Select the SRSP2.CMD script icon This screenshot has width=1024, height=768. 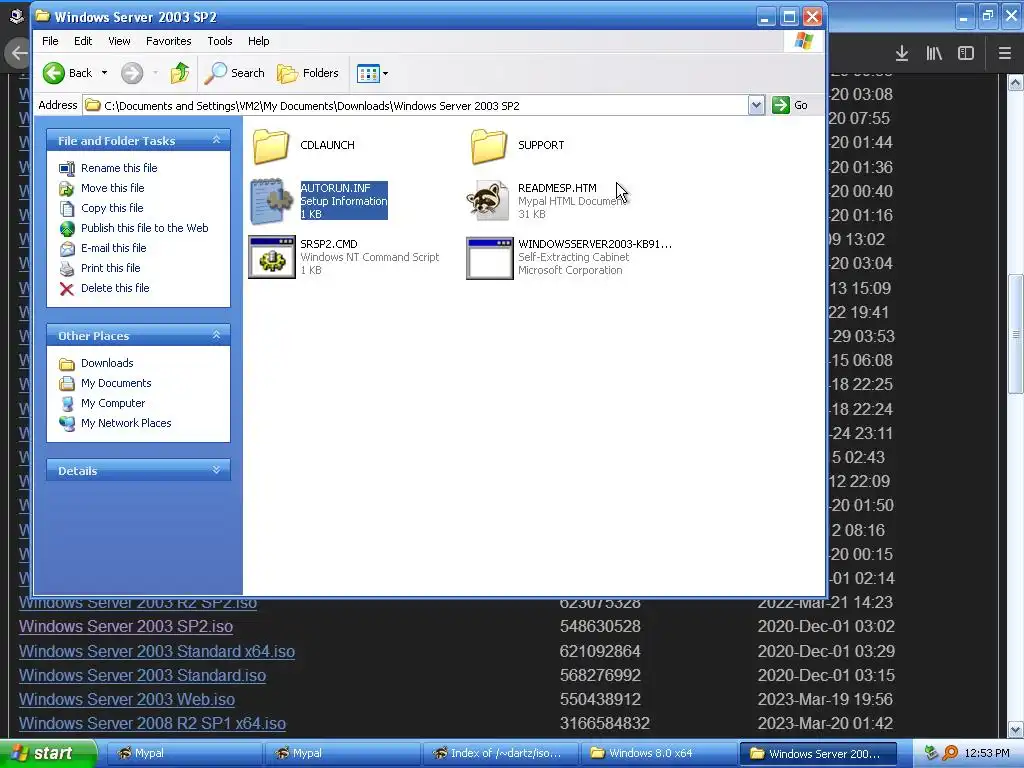tap(272, 257)
